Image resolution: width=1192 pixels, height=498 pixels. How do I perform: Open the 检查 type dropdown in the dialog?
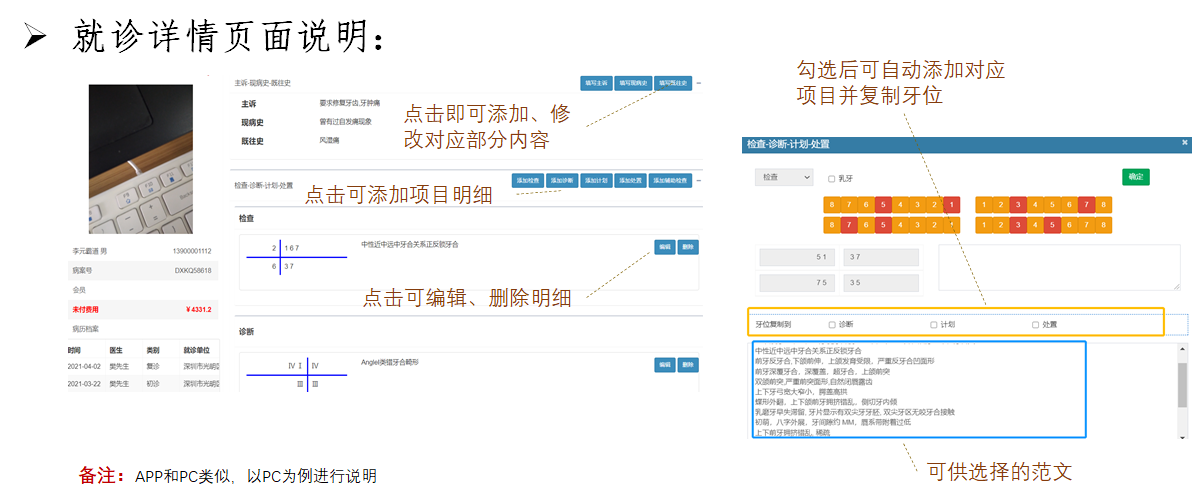tap(784, 176)
